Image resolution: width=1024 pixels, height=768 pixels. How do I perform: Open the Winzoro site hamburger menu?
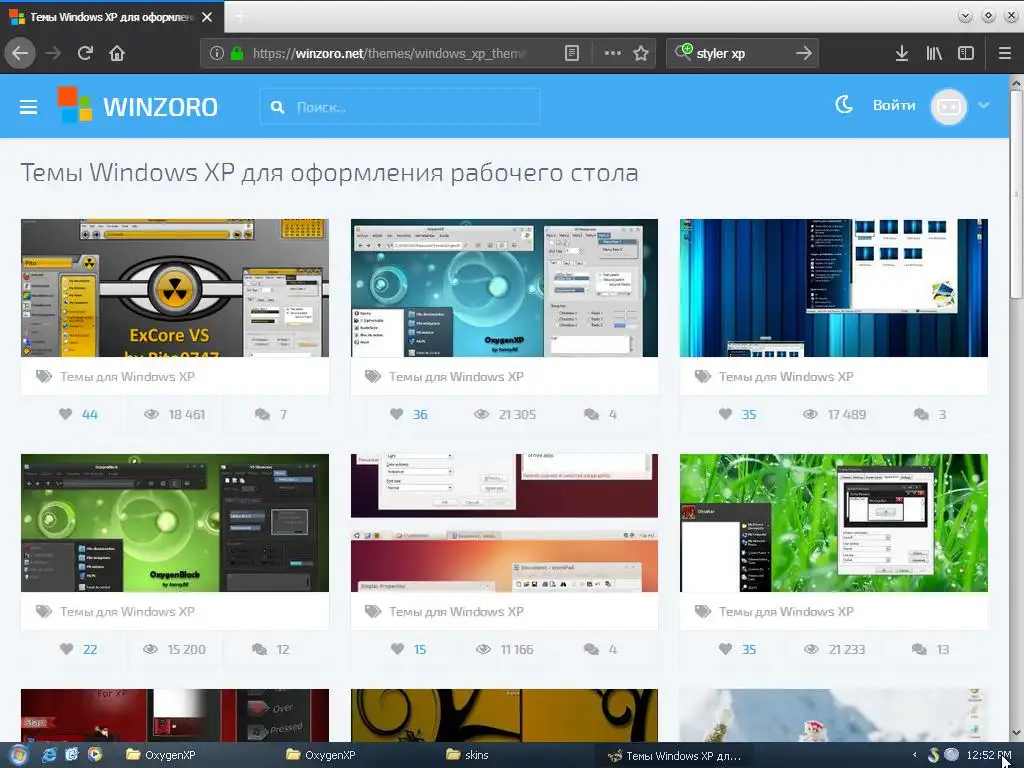pyautogui.click(x=28, y=106)
